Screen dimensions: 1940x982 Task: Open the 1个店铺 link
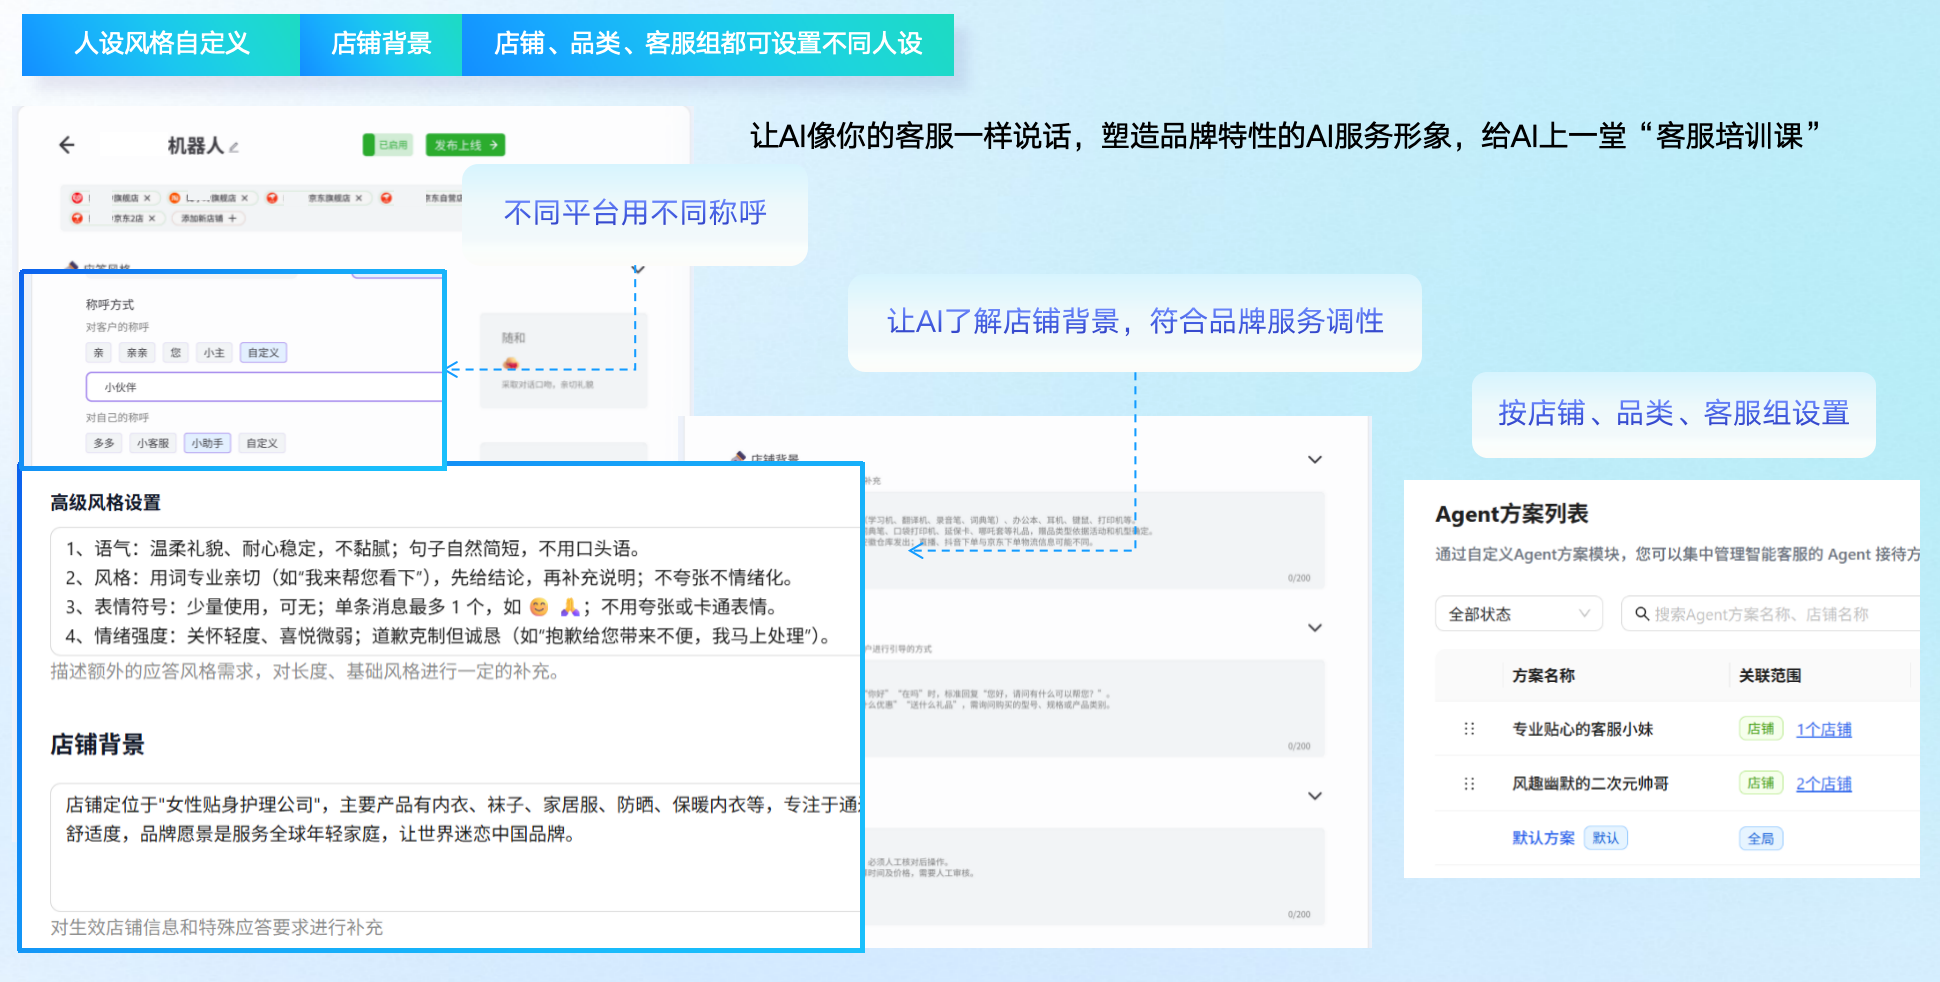[x=1824, y=729]
